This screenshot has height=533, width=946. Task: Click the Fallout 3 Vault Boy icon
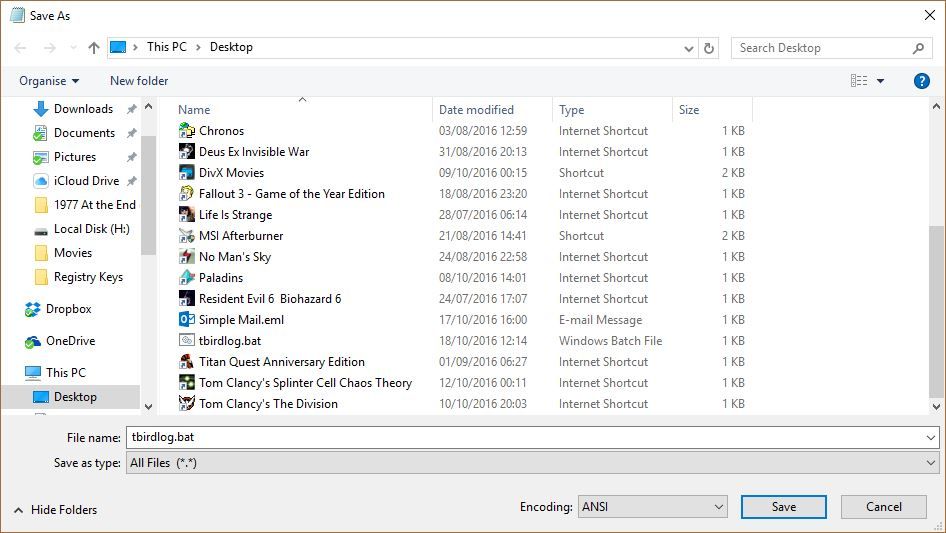pos(186,194)
